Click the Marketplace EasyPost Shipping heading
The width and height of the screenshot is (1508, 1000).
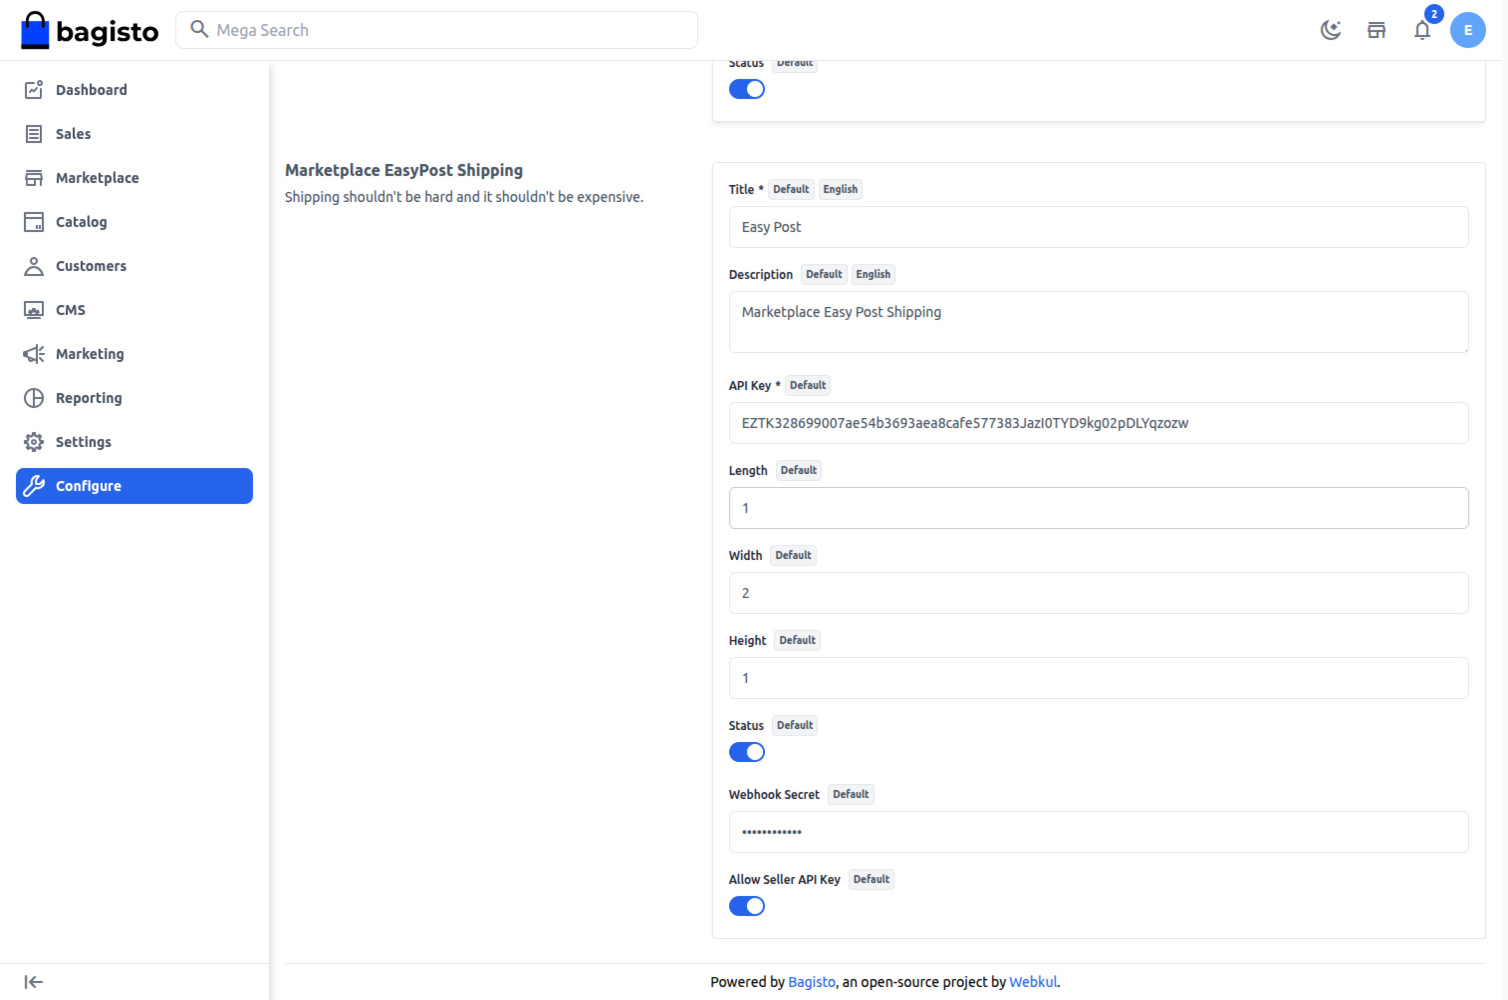[404, 170]
